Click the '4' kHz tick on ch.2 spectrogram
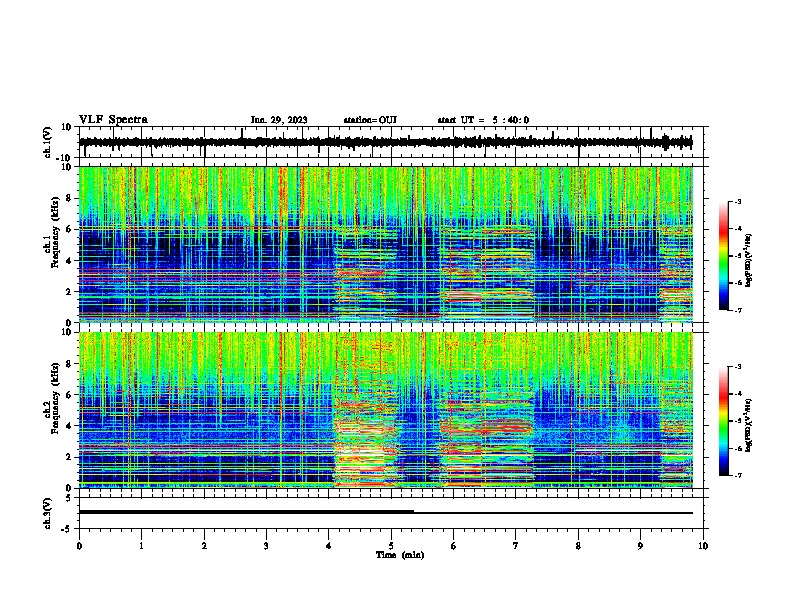The height and width of the screenshot is (612, 792). tap(69, 426)
